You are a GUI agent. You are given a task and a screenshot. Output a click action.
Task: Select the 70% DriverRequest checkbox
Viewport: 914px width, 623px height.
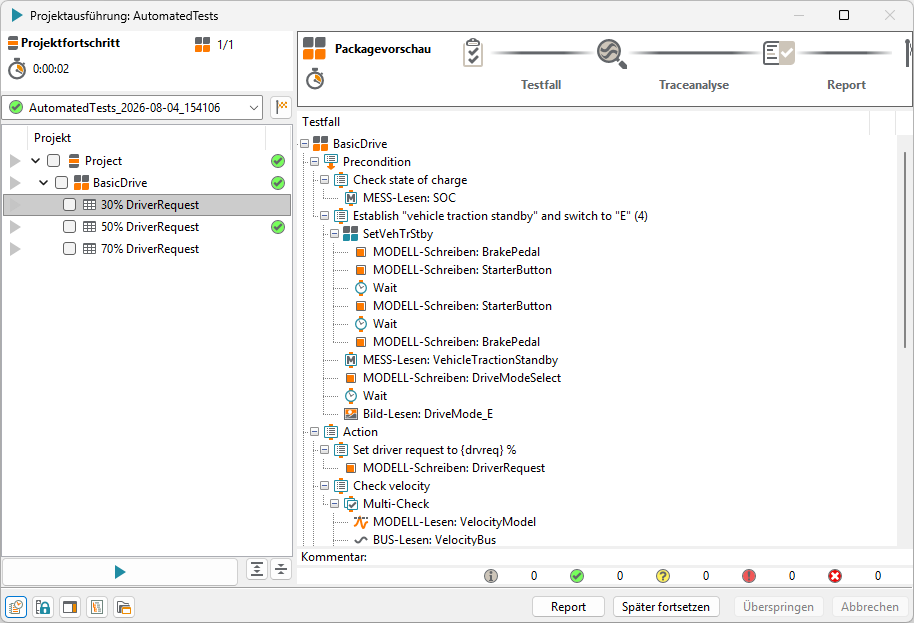click(x=69, y=249)
